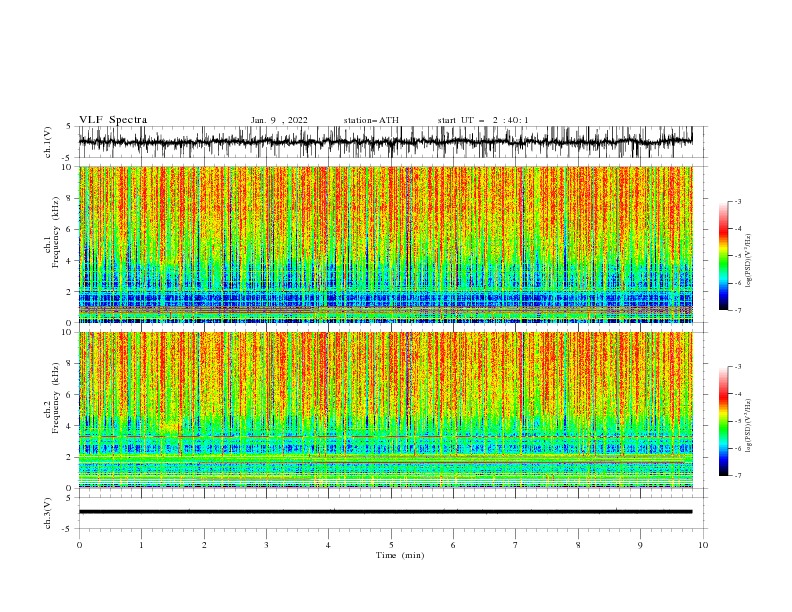Viewport: 792px width, 612px height.
Task: Click the "-3" tick on ch.1 colorbar
Action: tap(737, 201)
